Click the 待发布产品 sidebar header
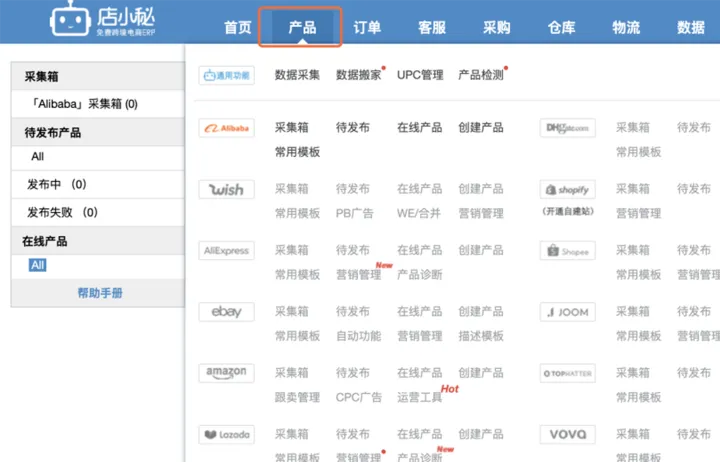720x462 pixels. [x=98, y=133]
